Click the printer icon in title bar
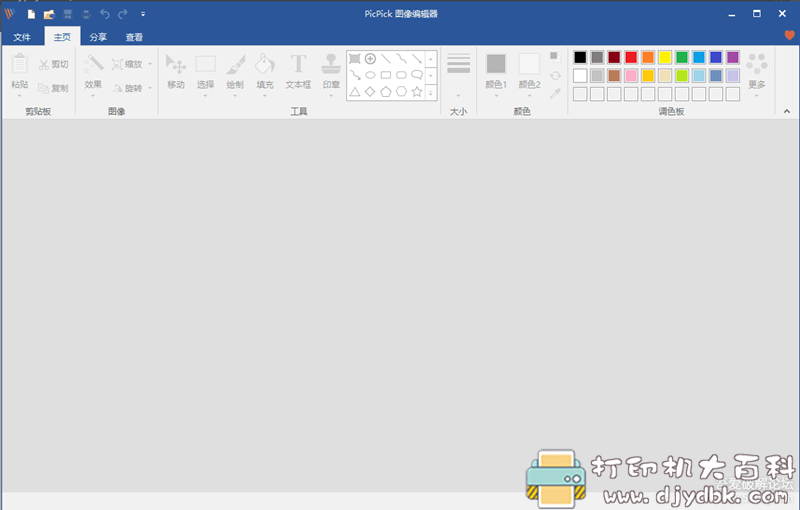The image size is (800, 510). pyautogui.click(x=86, y=14)
